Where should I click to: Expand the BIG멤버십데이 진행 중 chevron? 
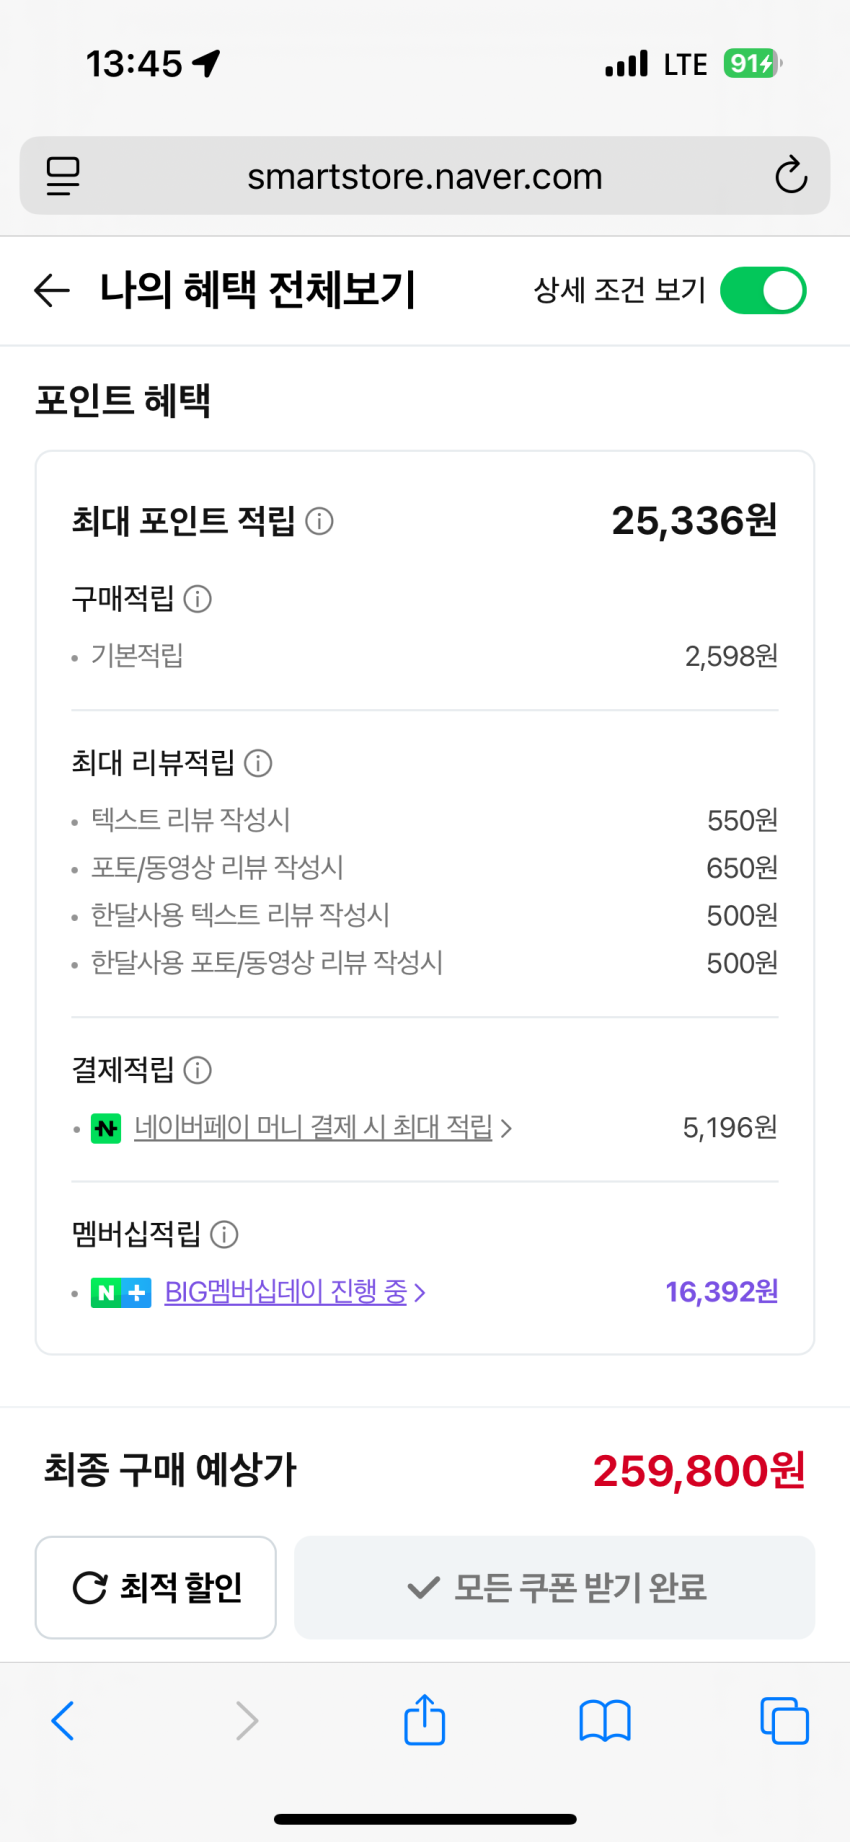[x=420, y=1293]
